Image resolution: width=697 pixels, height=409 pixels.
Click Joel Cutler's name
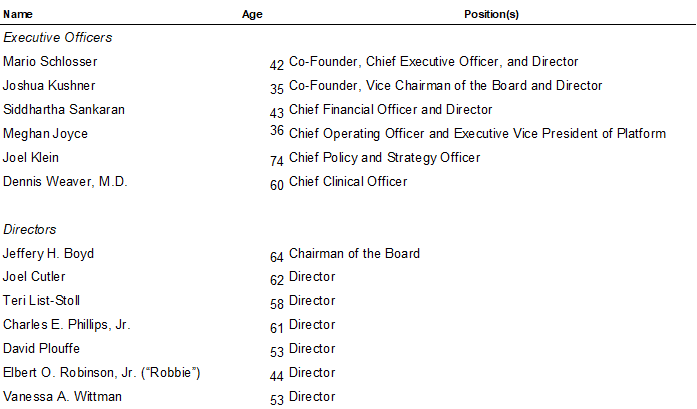[x=34, y=277]
